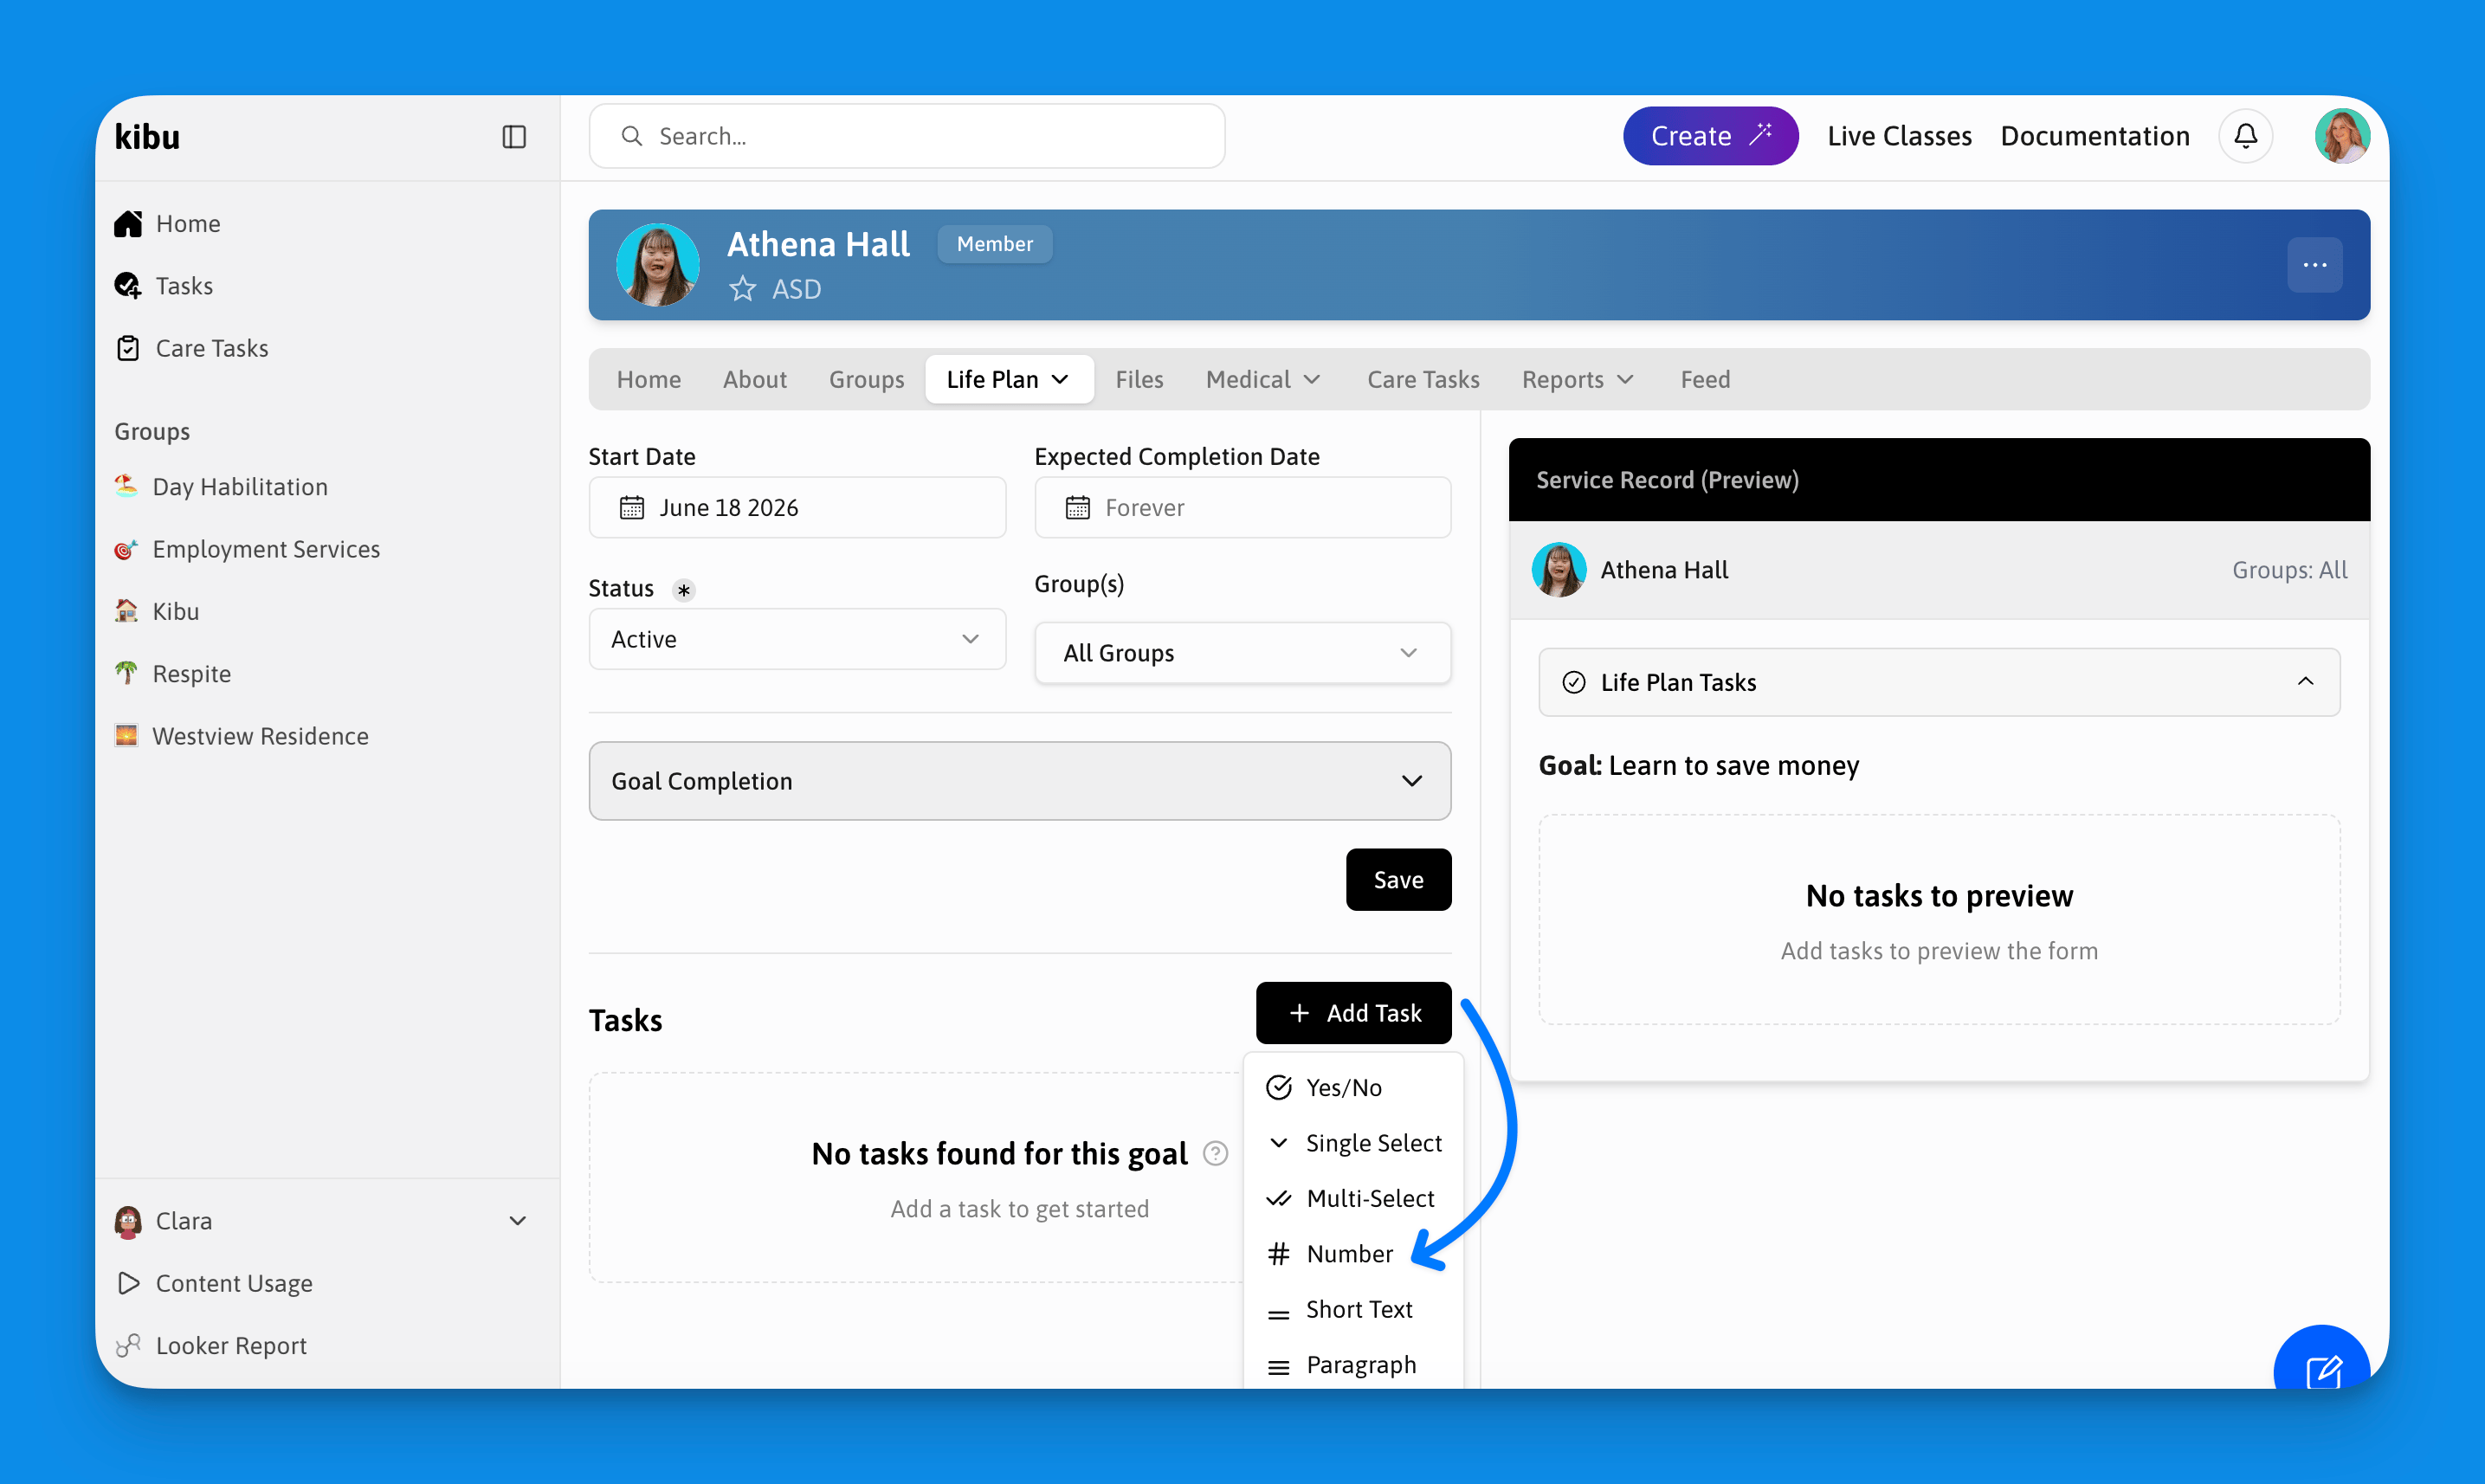Image resolution: width=2485 pixels, height=1484 pixels.
Task: Select Yes/No task type
Action: coord(1353,1088)
